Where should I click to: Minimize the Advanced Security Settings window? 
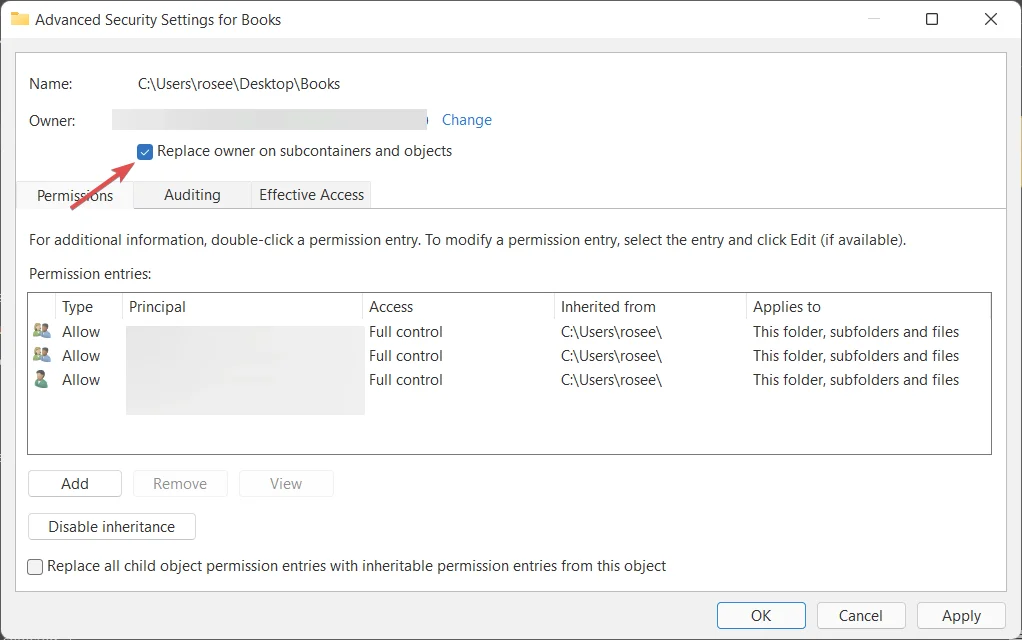(873, 19)
